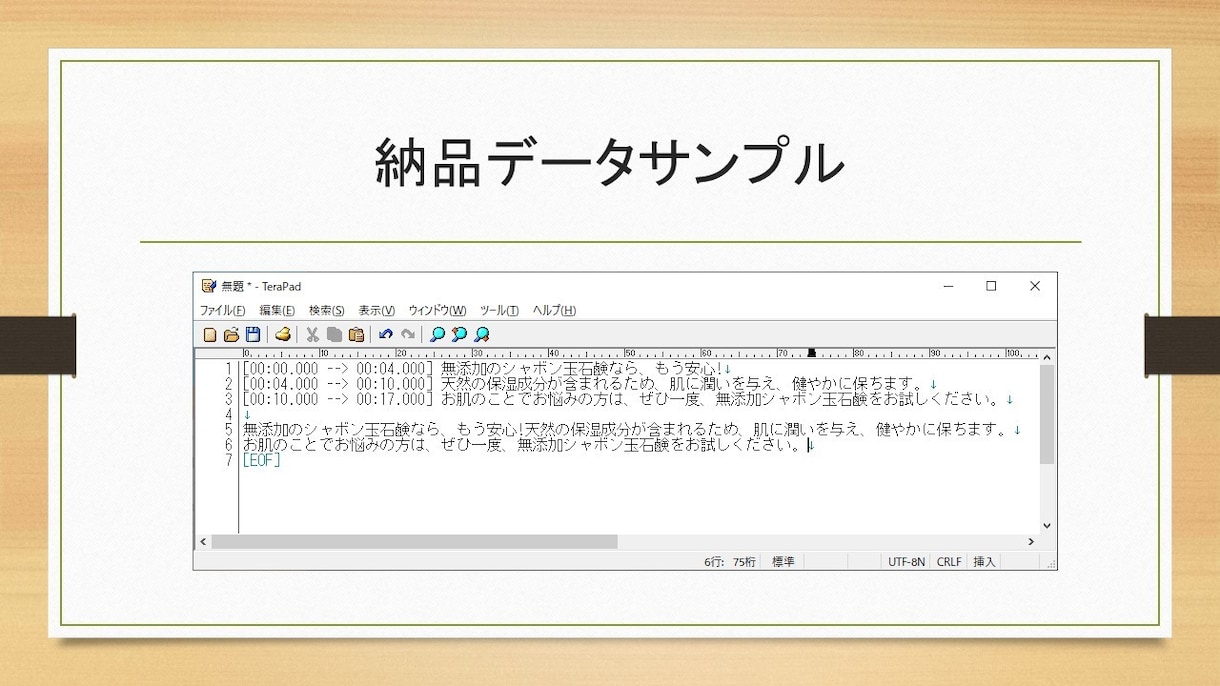Open the 検索(S) menu
1220x686 pixels.
coord(326,311)
